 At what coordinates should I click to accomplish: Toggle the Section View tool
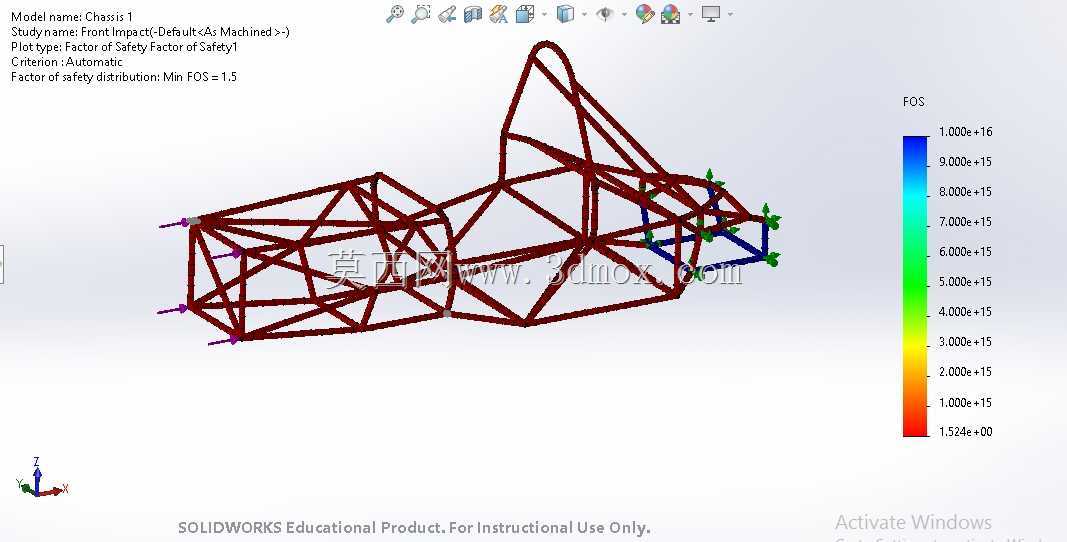coord(473,14)
